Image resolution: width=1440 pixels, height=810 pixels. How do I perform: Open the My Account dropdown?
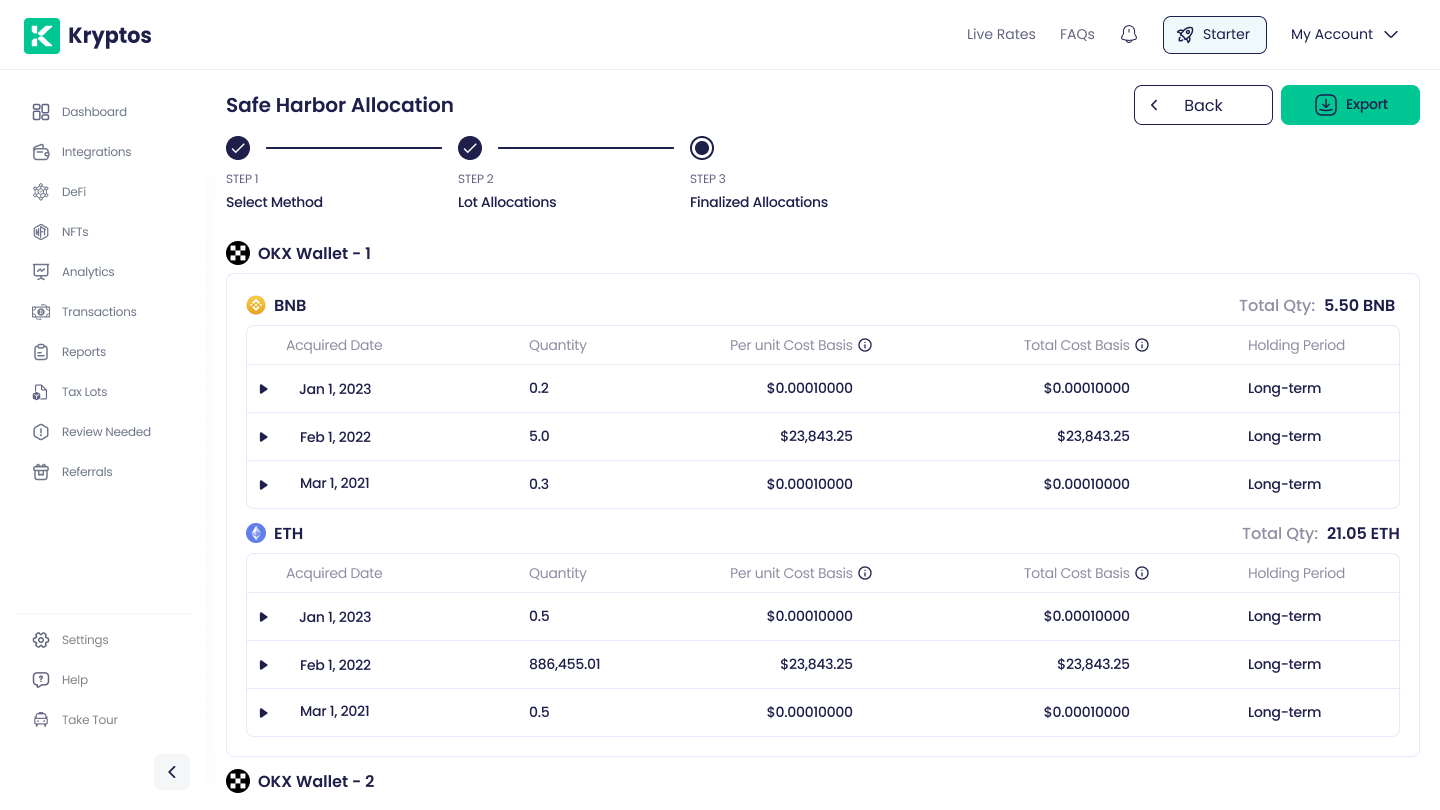point(1344,34)
